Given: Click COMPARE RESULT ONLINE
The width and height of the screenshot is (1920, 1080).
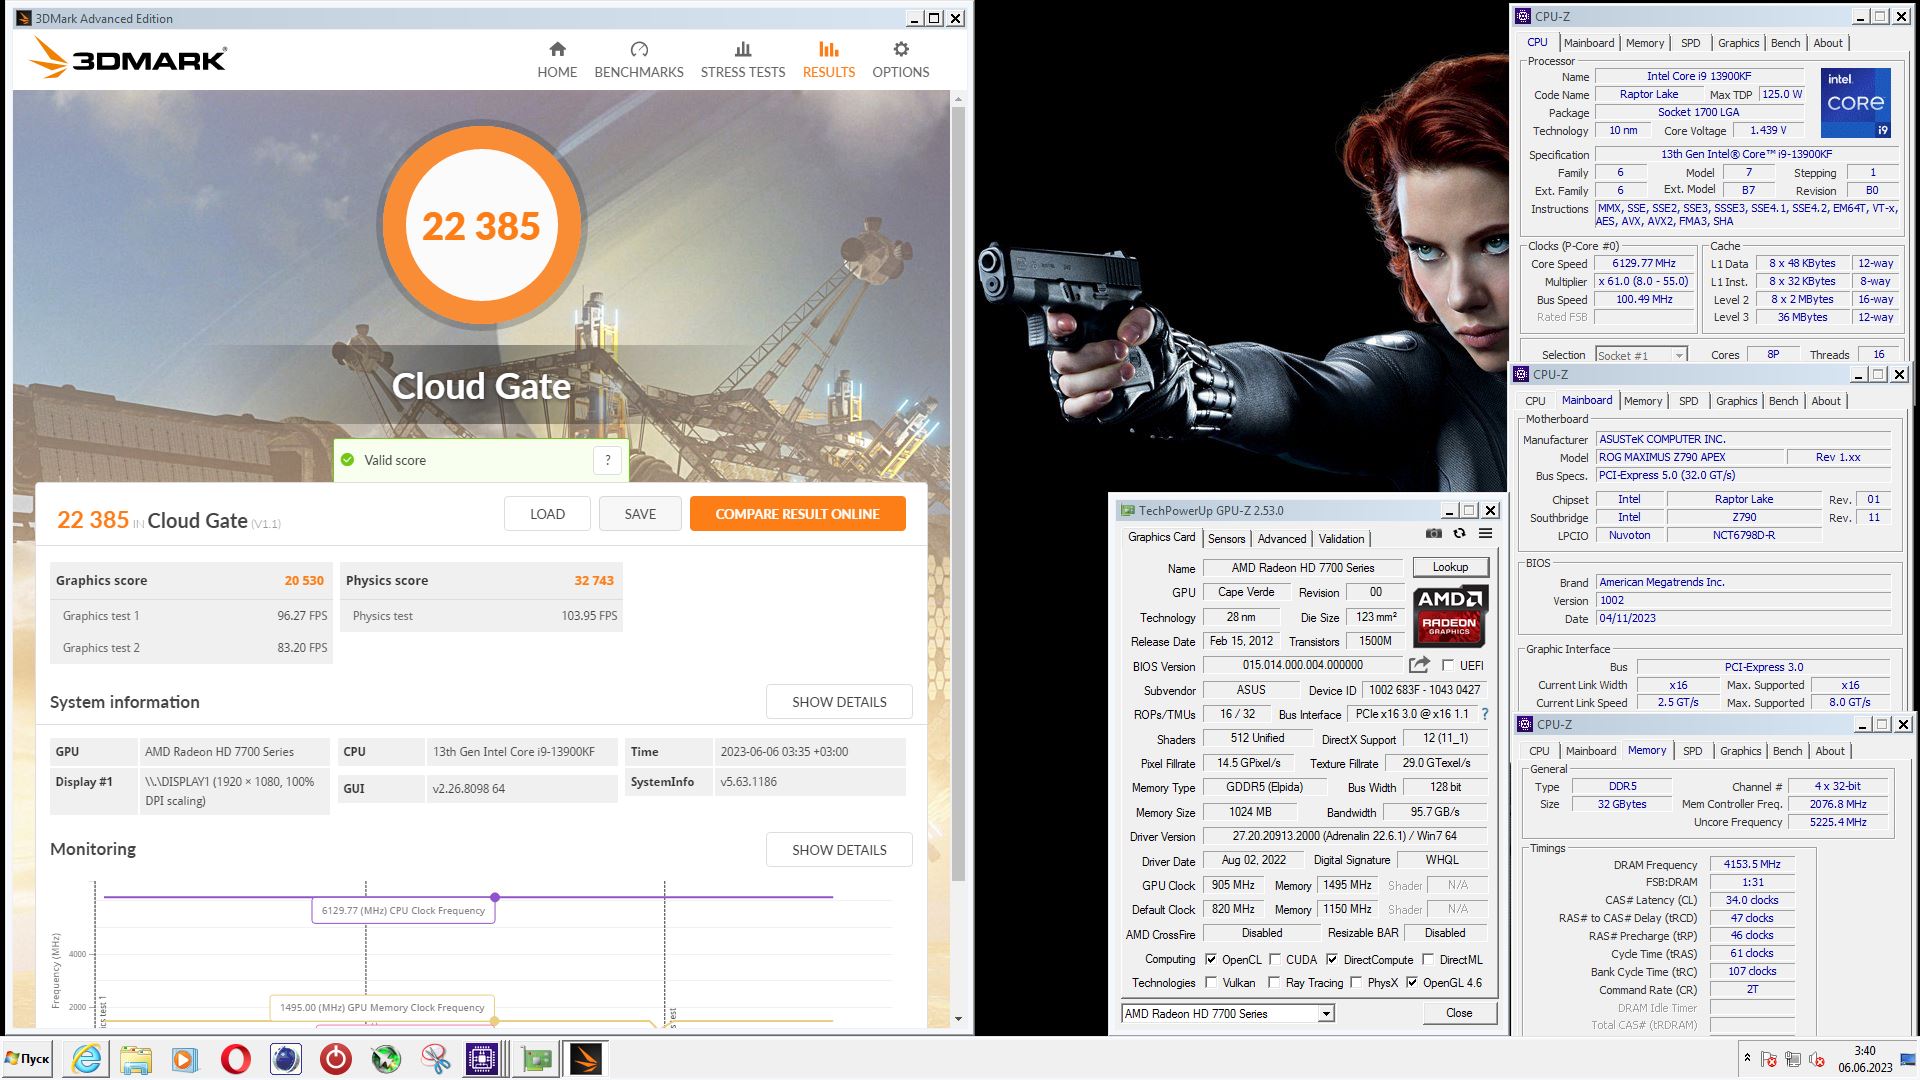Looking at the screenshot, I should 797,514.
